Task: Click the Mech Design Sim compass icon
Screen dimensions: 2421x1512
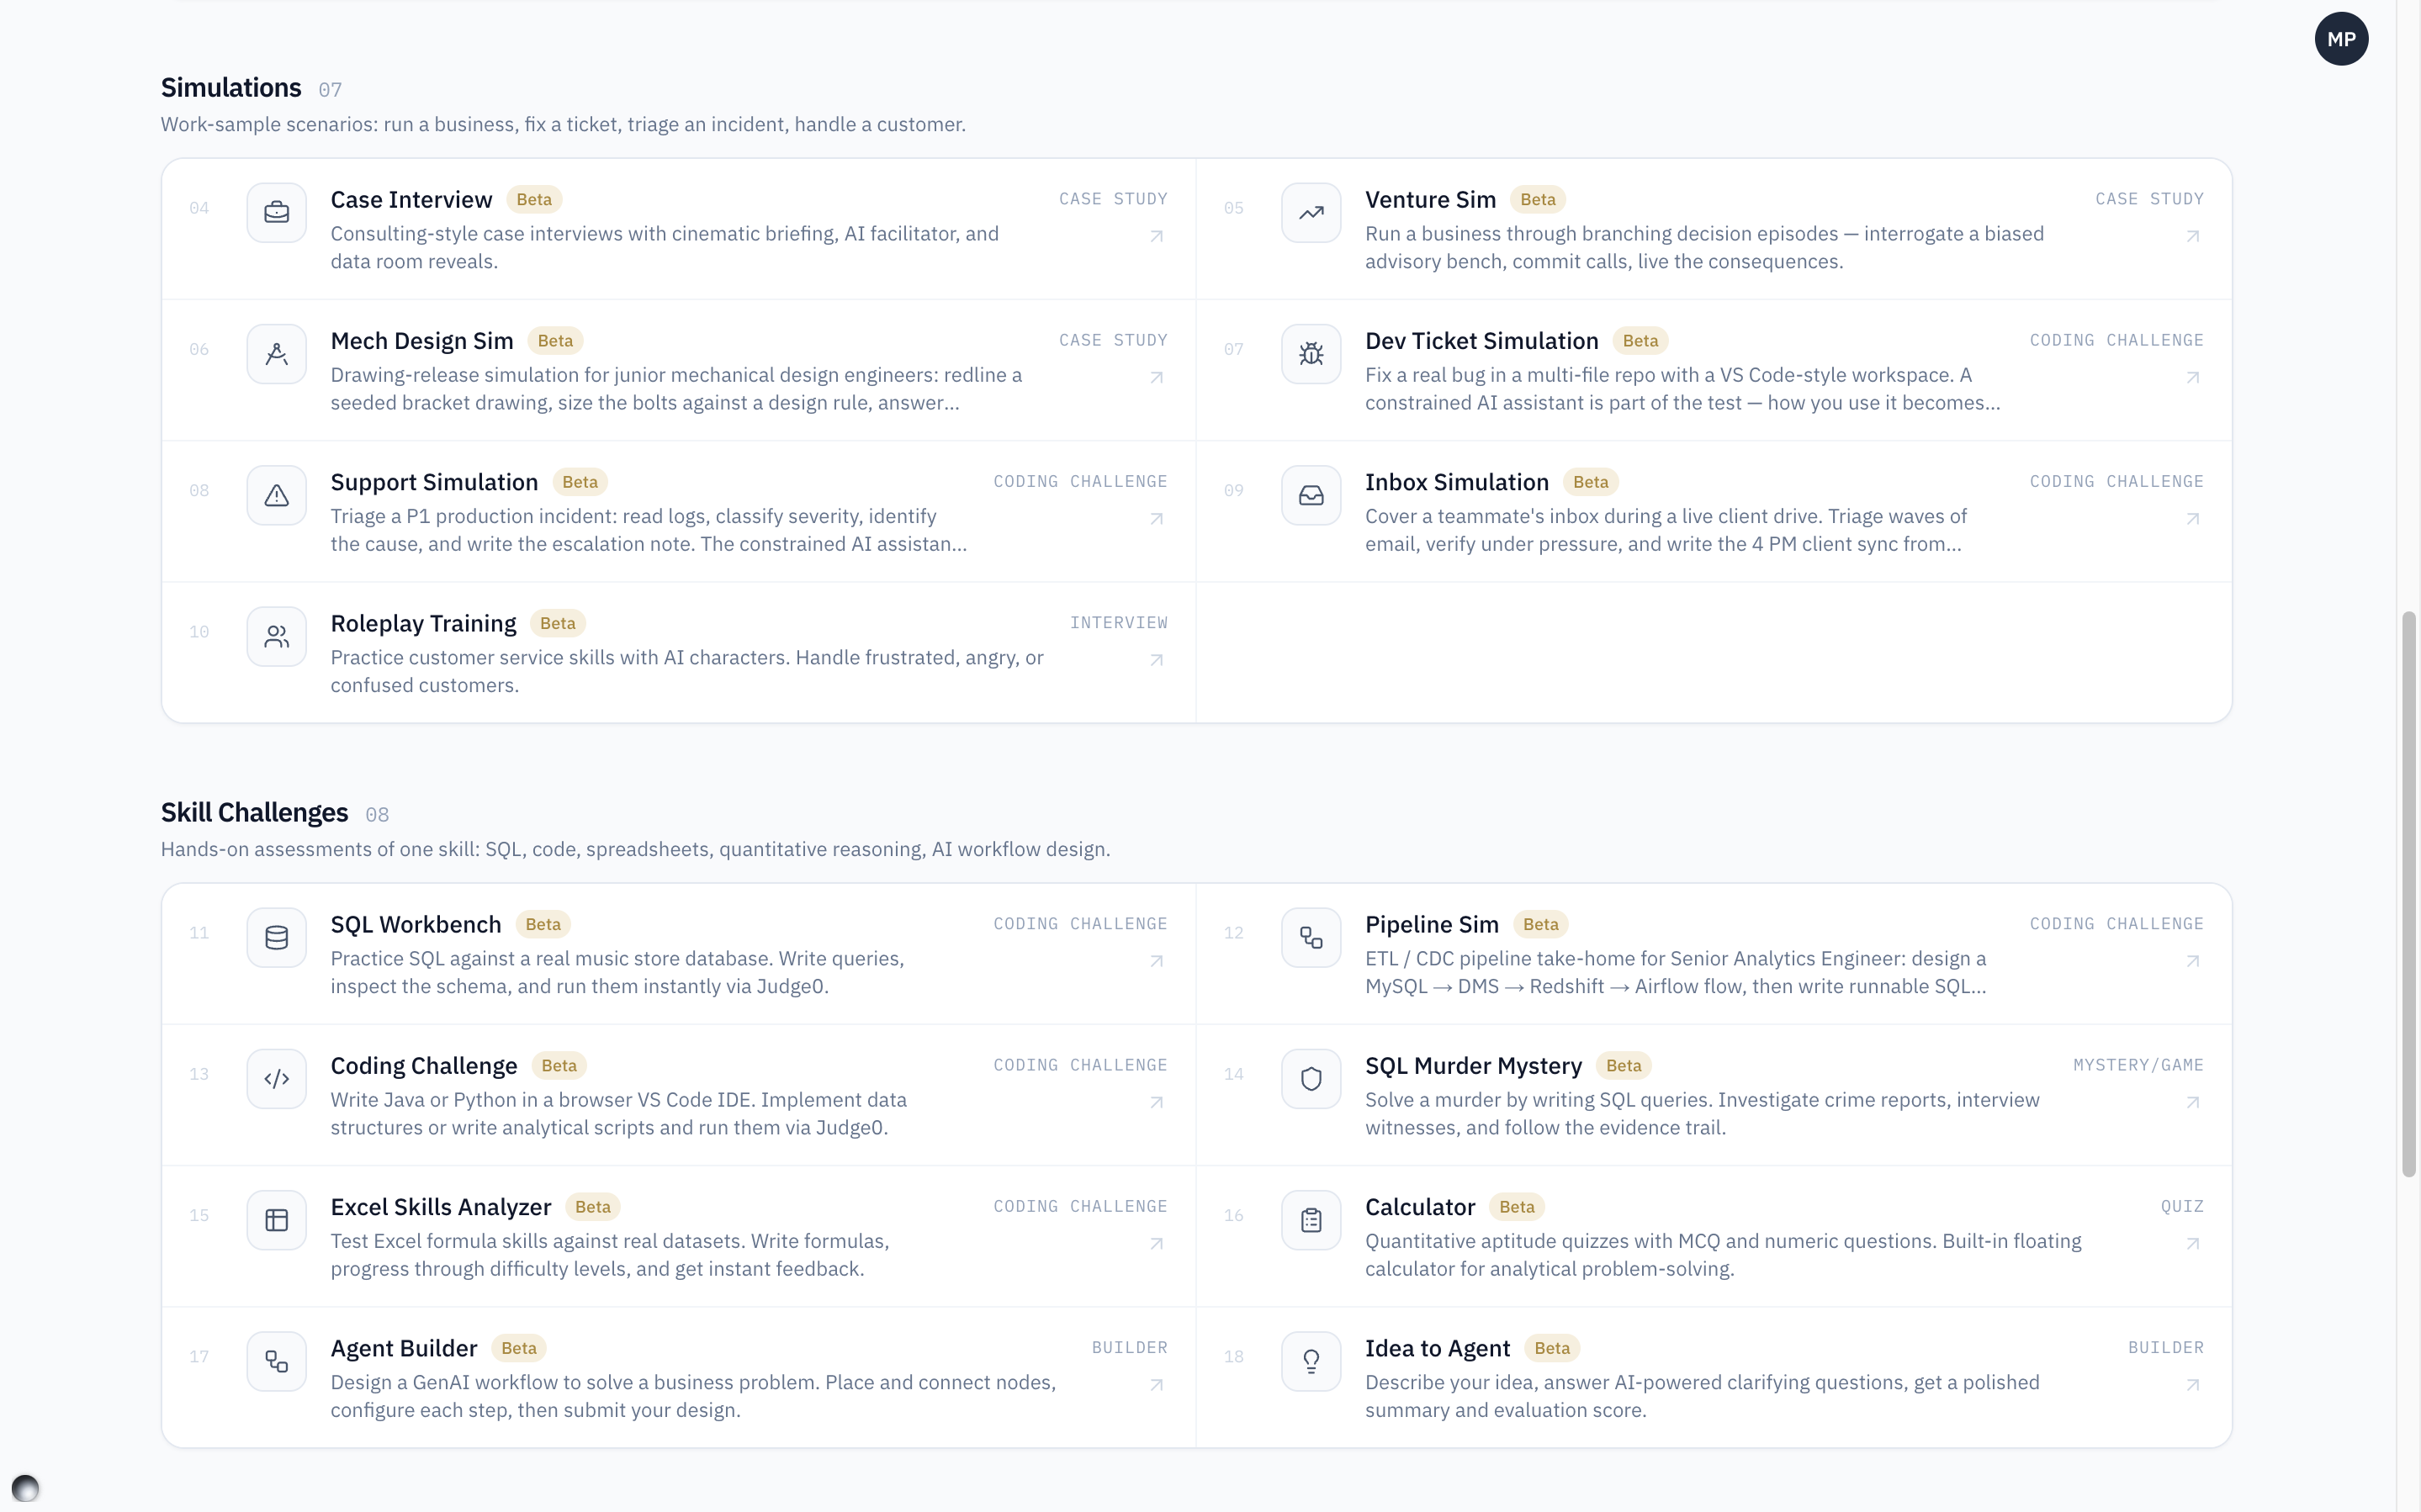Action: point(277,354)
